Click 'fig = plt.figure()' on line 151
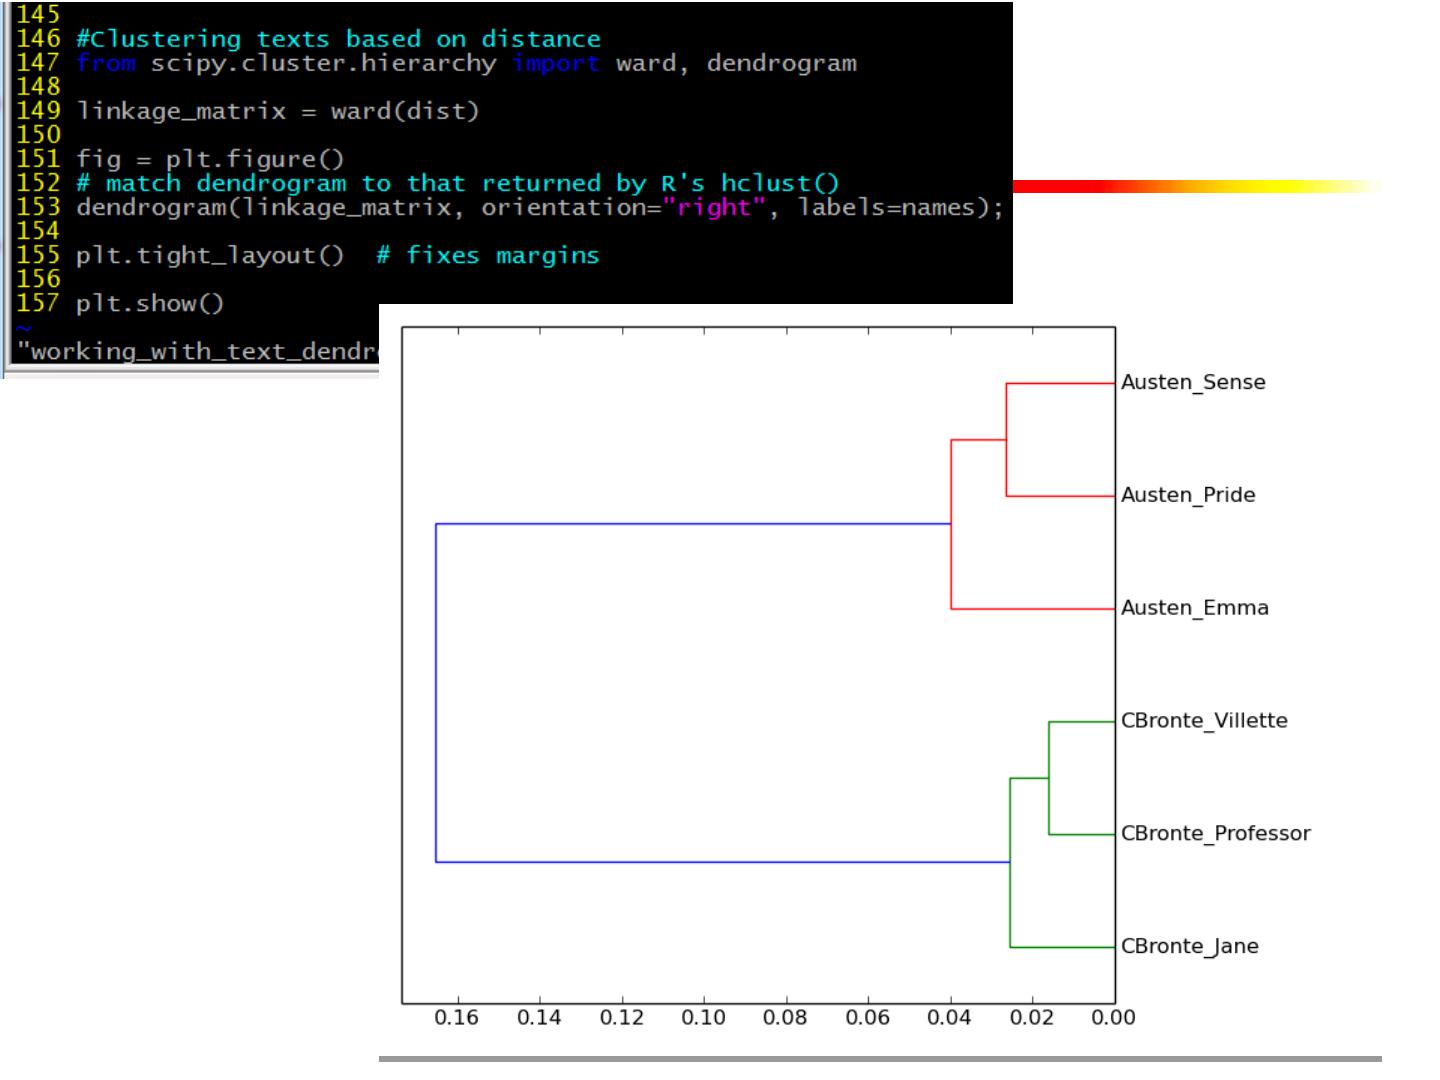Image resolution: width=1440 pixels, height=1080 pixels. 210,159
